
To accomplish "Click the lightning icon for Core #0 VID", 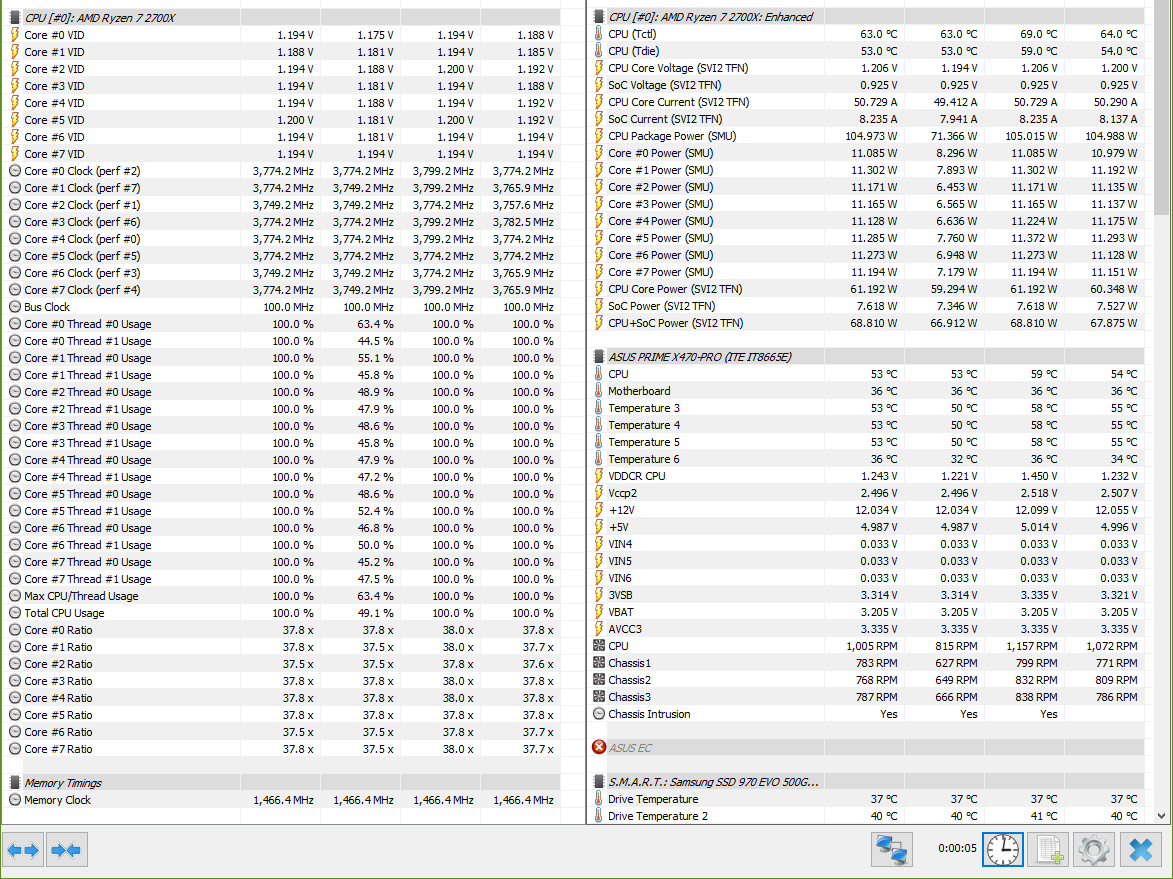I will pyautogui.click(x=15, y=34).
